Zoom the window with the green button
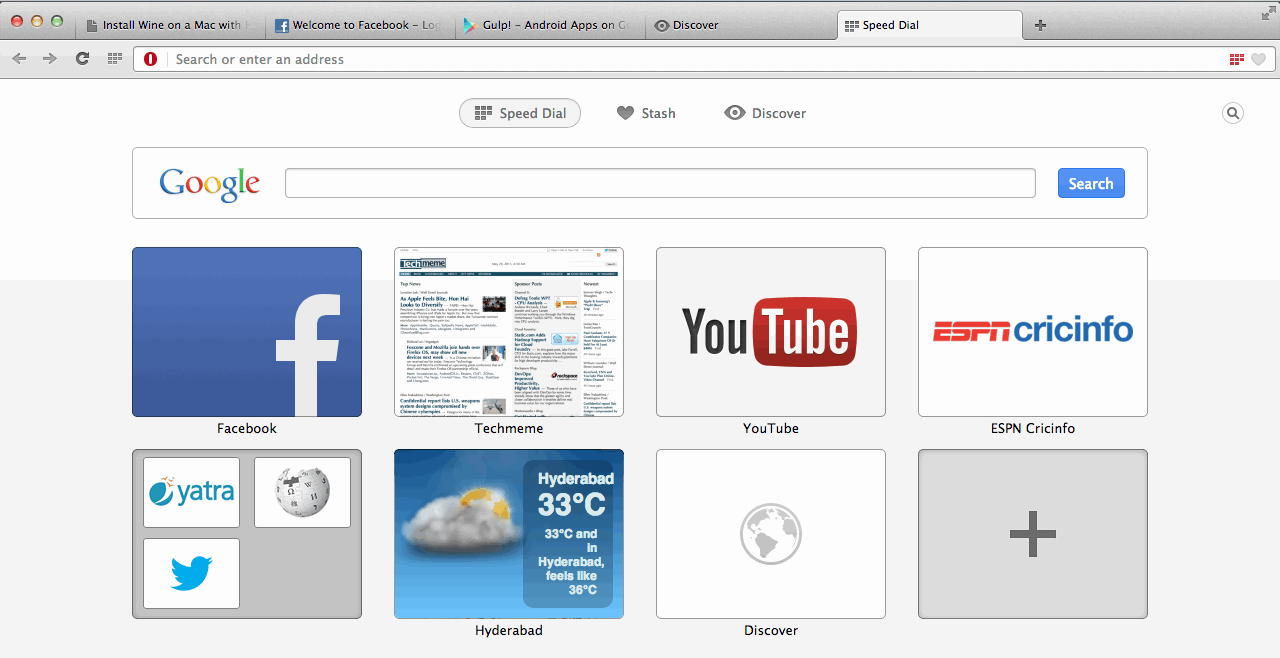This screenshot has width=1280, height=658. coord(57,21)
